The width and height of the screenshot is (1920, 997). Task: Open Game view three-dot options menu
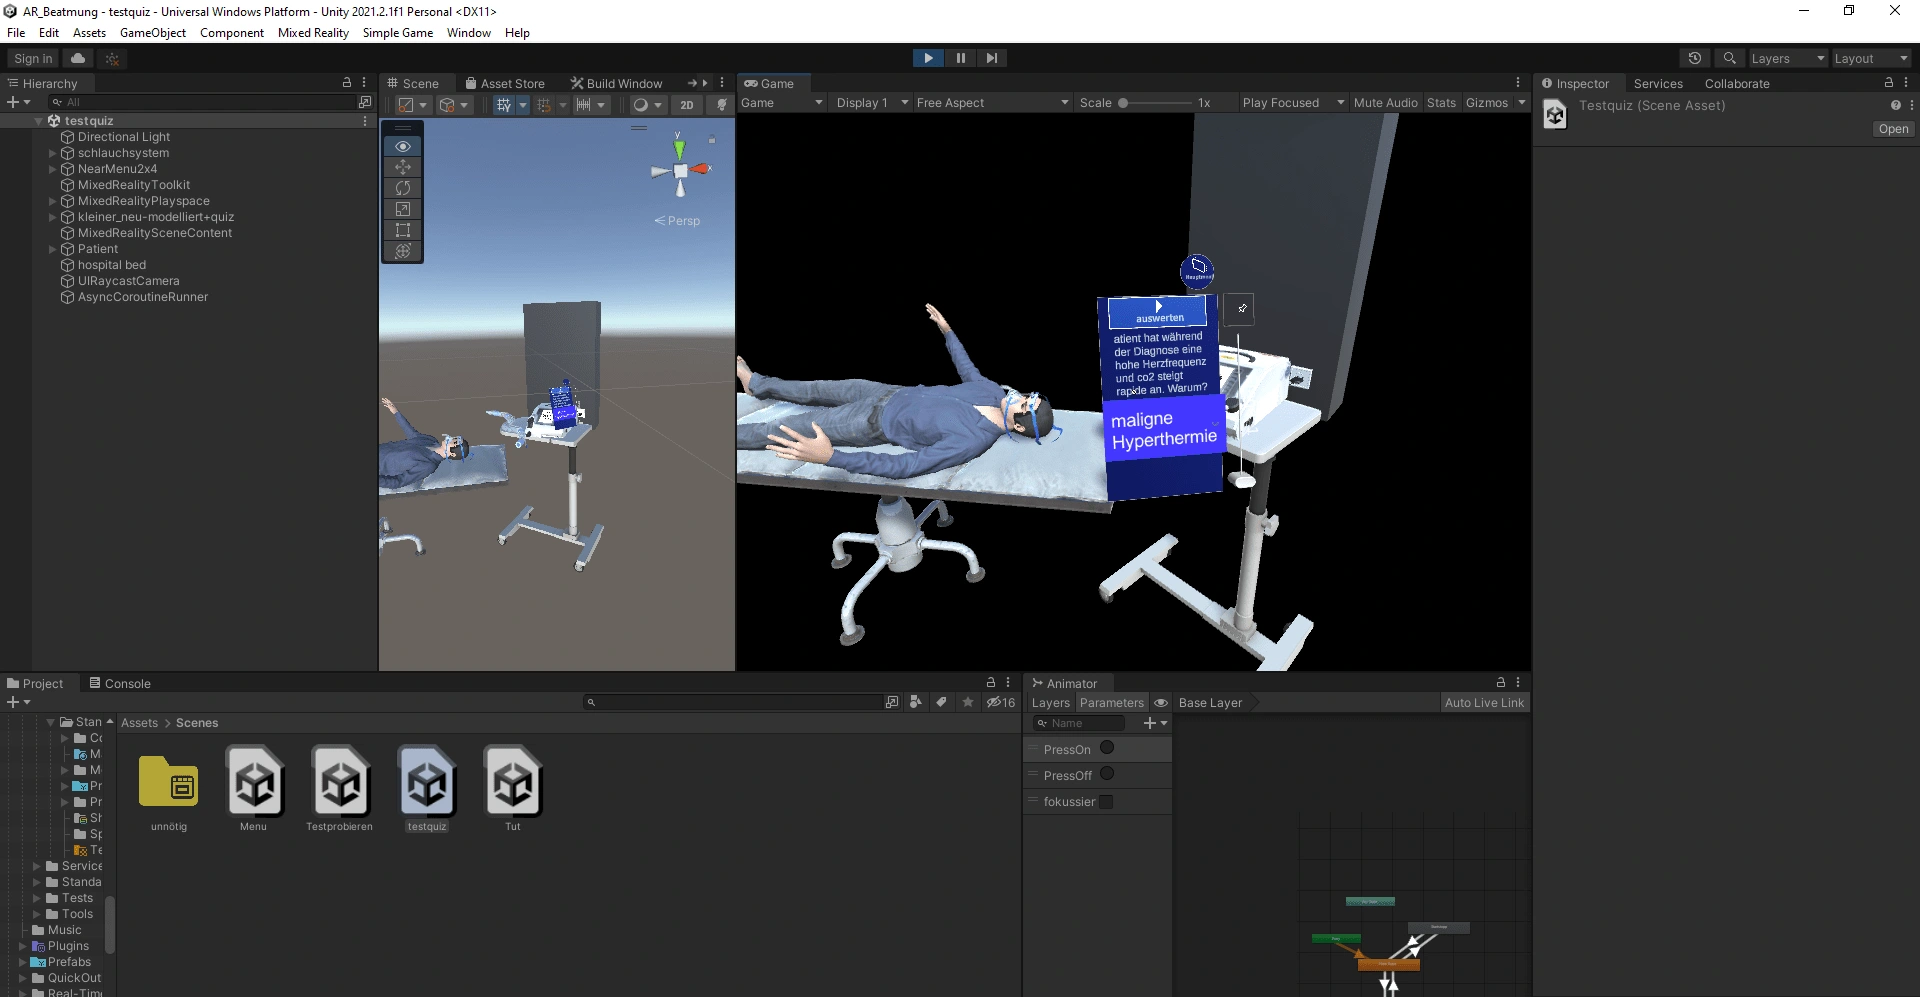point(1518,83)
